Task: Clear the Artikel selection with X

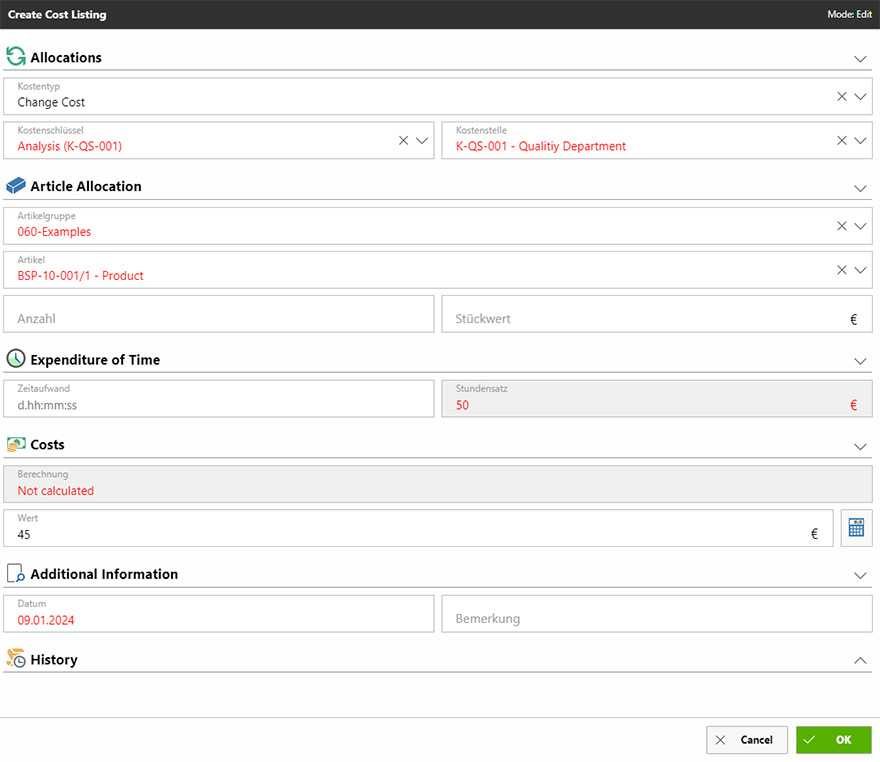Action: (x=842, y=270)
